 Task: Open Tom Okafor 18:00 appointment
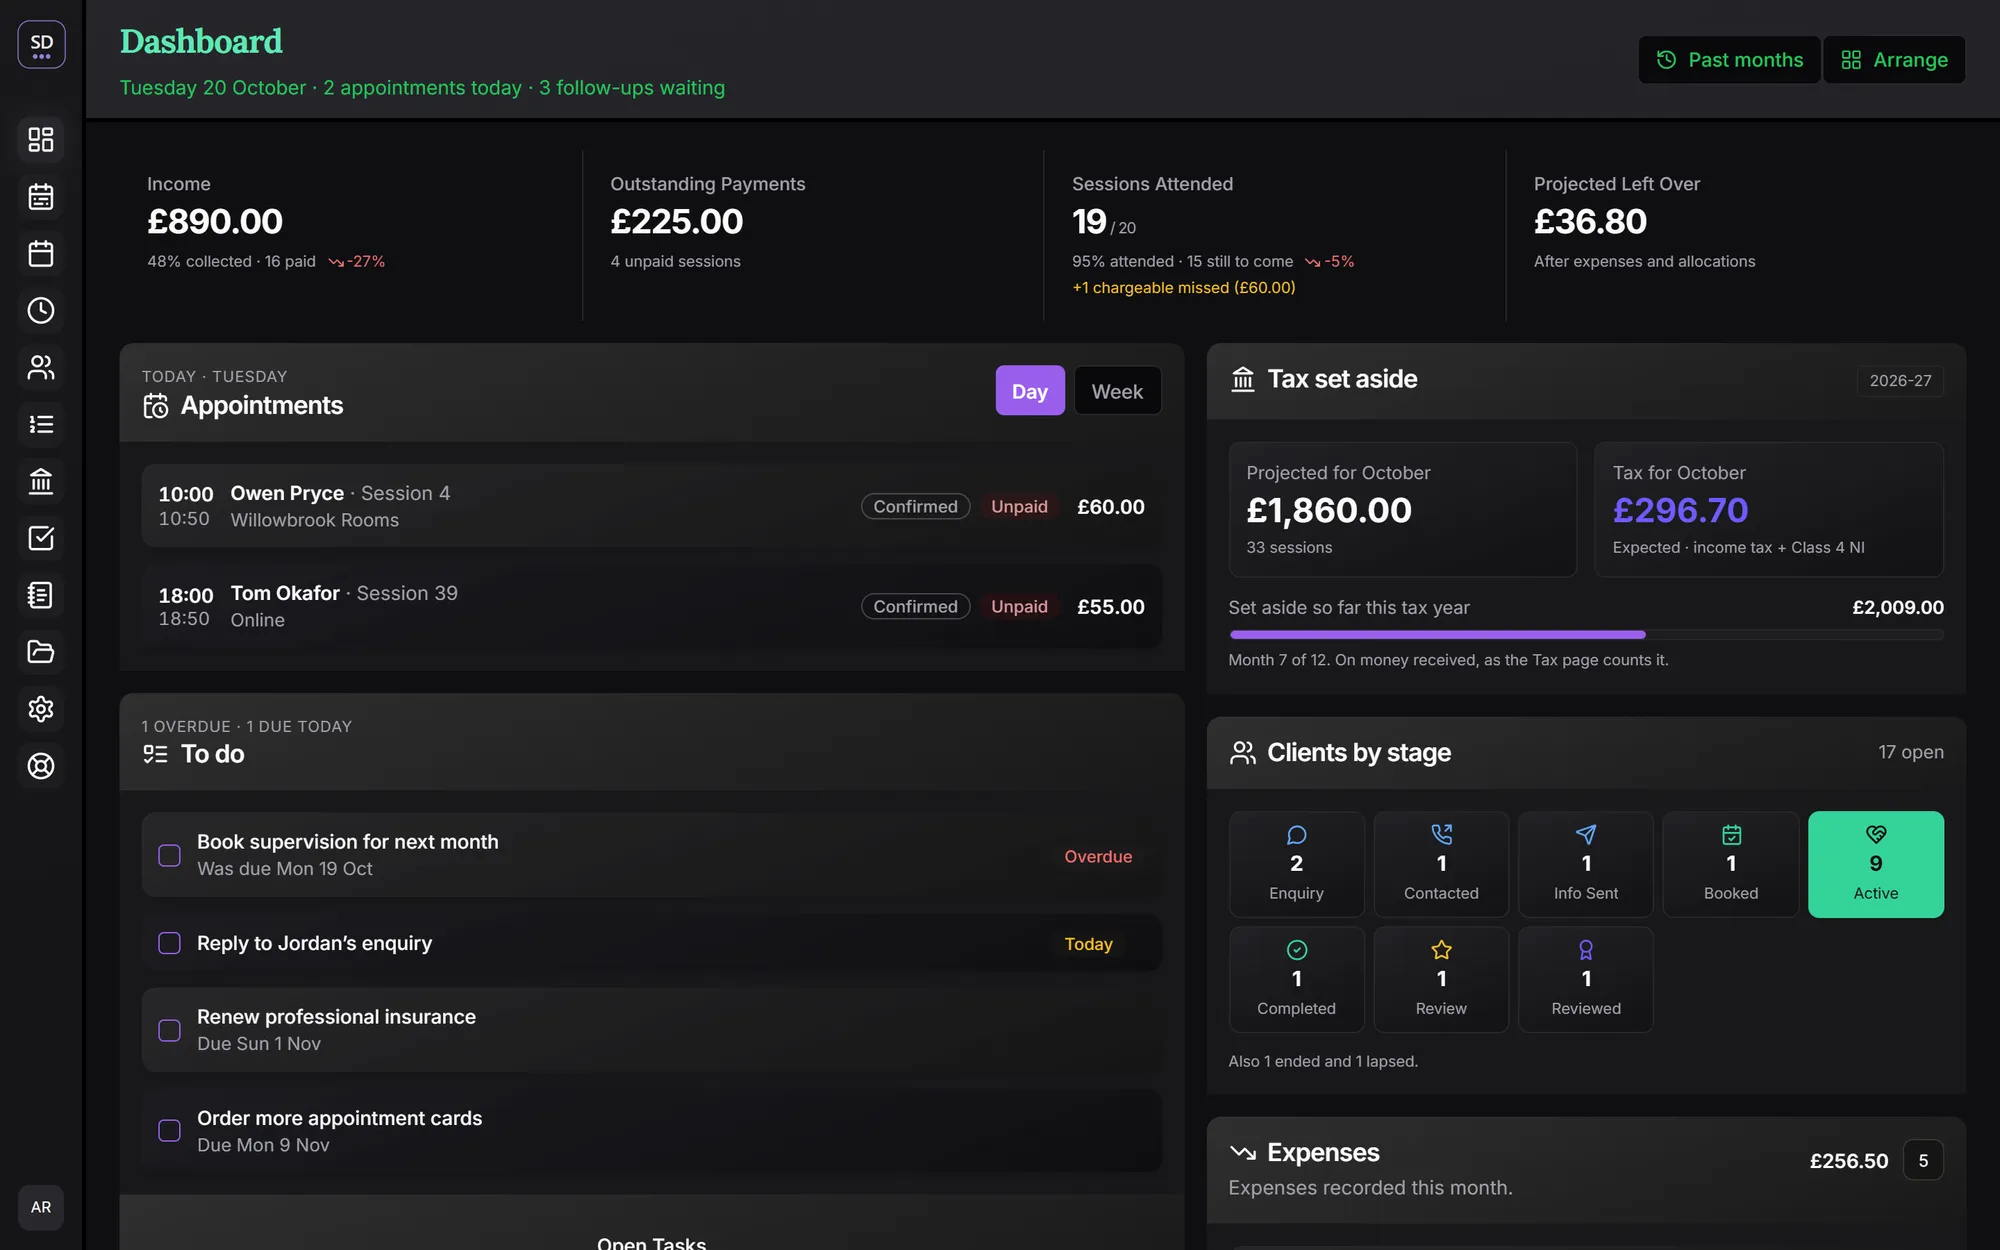coord(652,606)
